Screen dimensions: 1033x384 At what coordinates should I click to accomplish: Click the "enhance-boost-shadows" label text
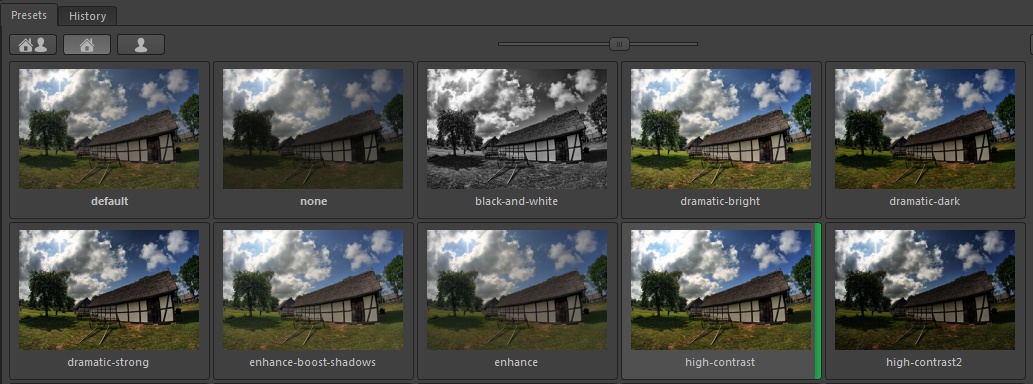312,362
